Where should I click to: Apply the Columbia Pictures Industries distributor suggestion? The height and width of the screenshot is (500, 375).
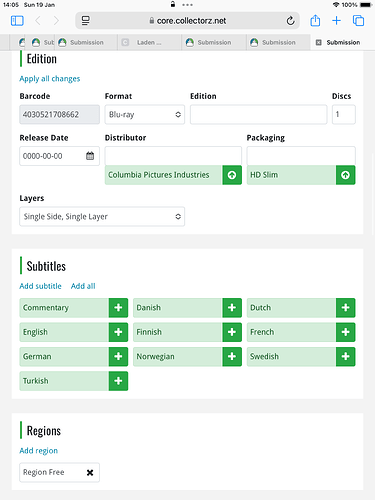click(x=232, y=175)
